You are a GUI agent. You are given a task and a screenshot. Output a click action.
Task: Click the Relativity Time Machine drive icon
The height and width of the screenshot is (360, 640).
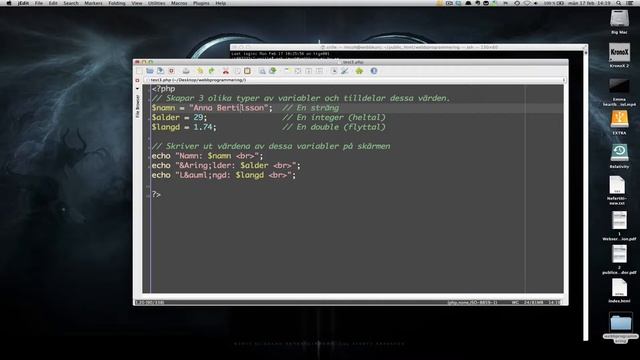point(619,153)
